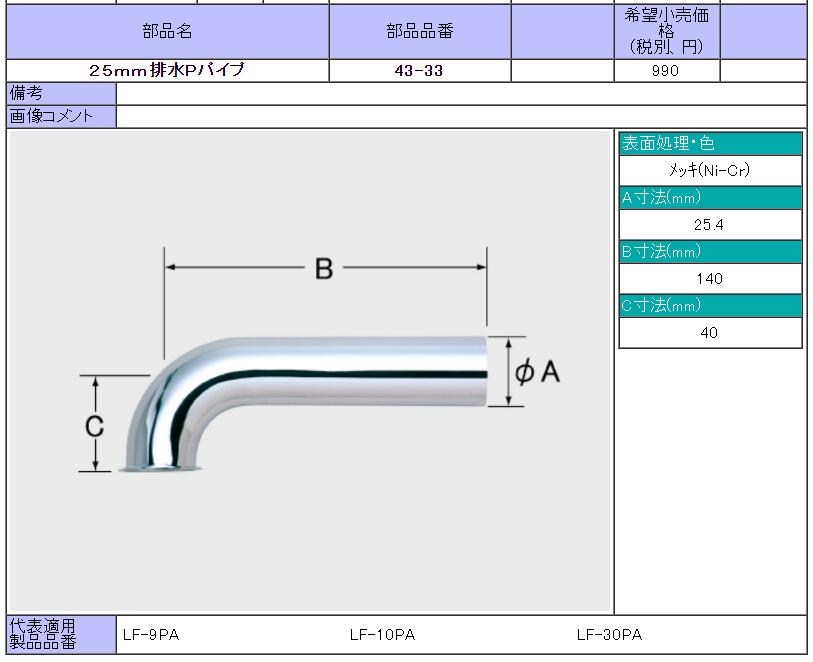Open applicable product LF-10PA
Image resolution: width=813 pixels, height=662 pixels.
(x=382, y=635)
